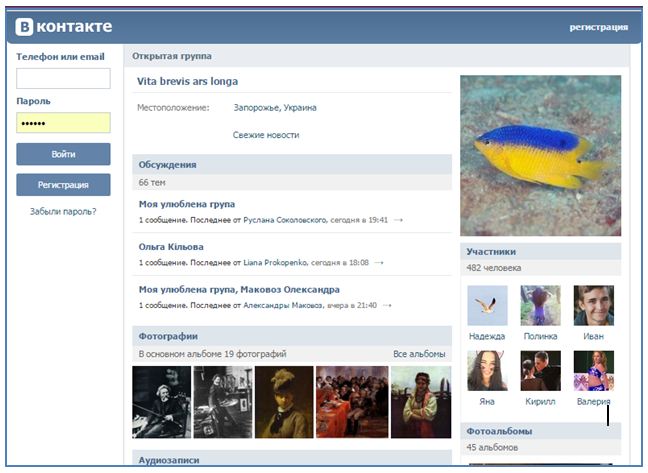Screen dimensions: 648x473
Task: Open Яна's member avatar
Action: (487, 369)
